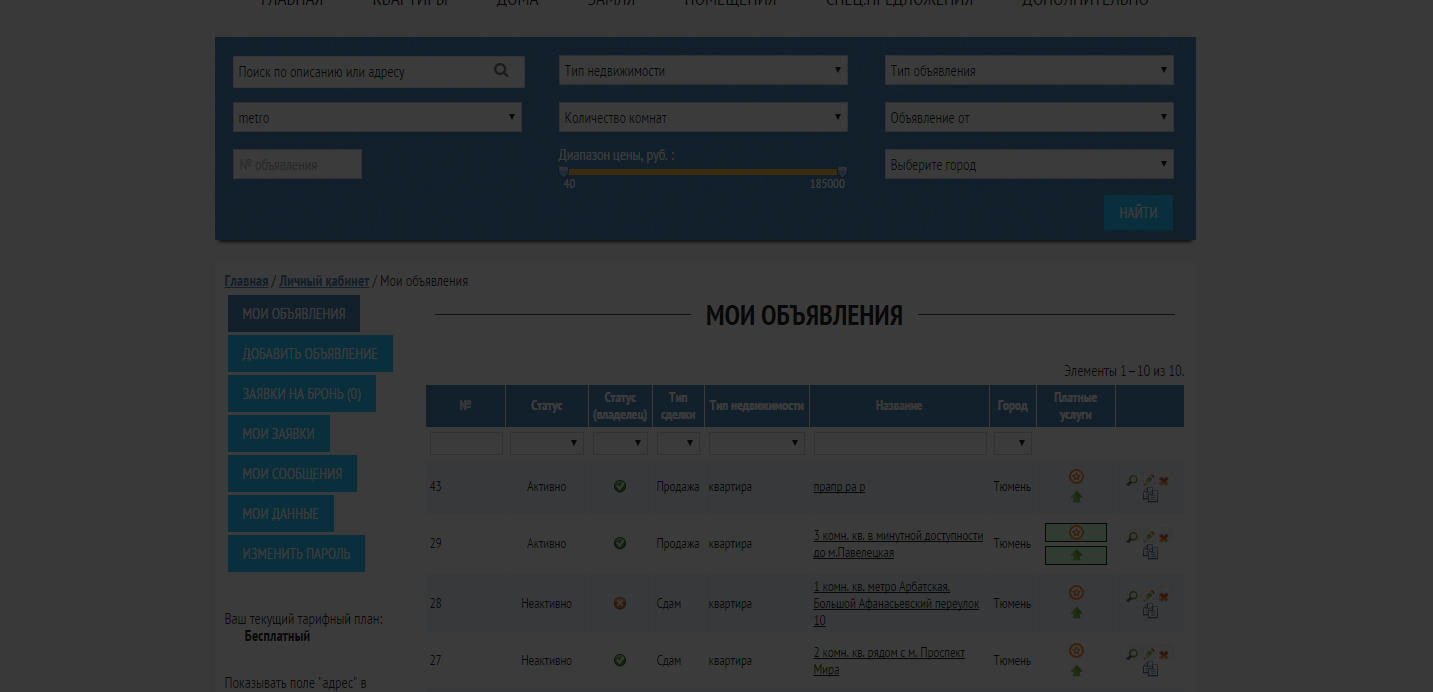Open 'Мои заявки' sidebar item
The width and height of the screenshot is (1433, 692).
point(279,434)
